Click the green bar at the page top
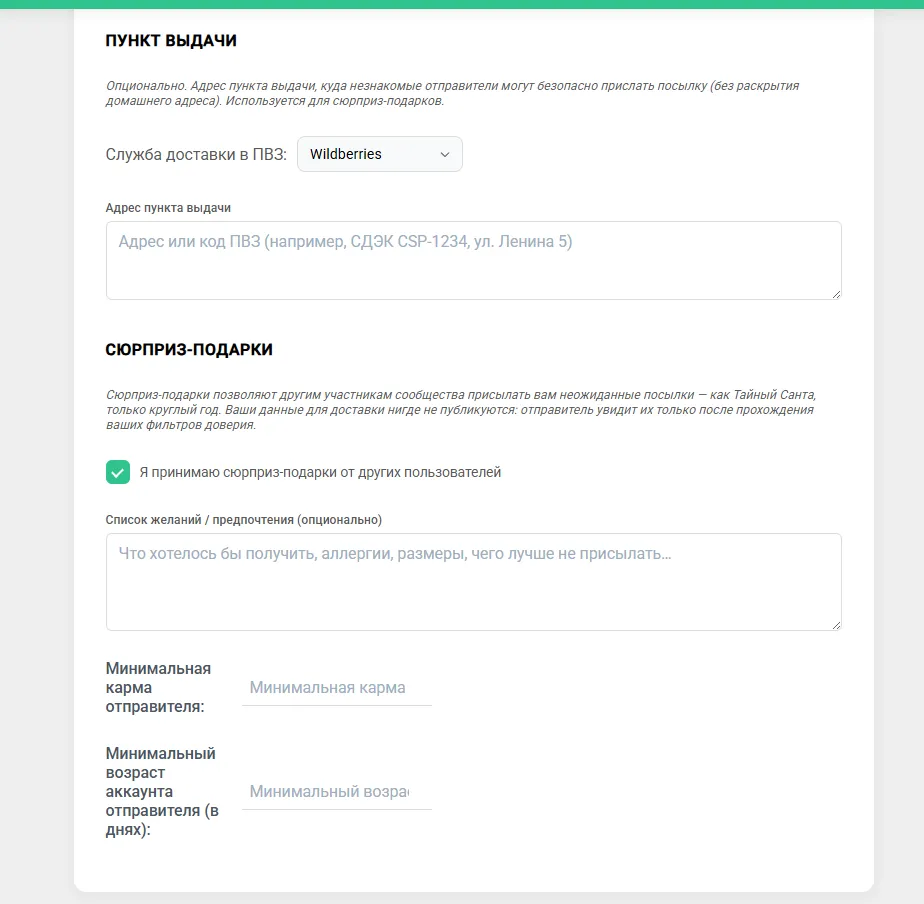This screenshot has width=924, height=904. pyautogui.click(x=462, y=4)
